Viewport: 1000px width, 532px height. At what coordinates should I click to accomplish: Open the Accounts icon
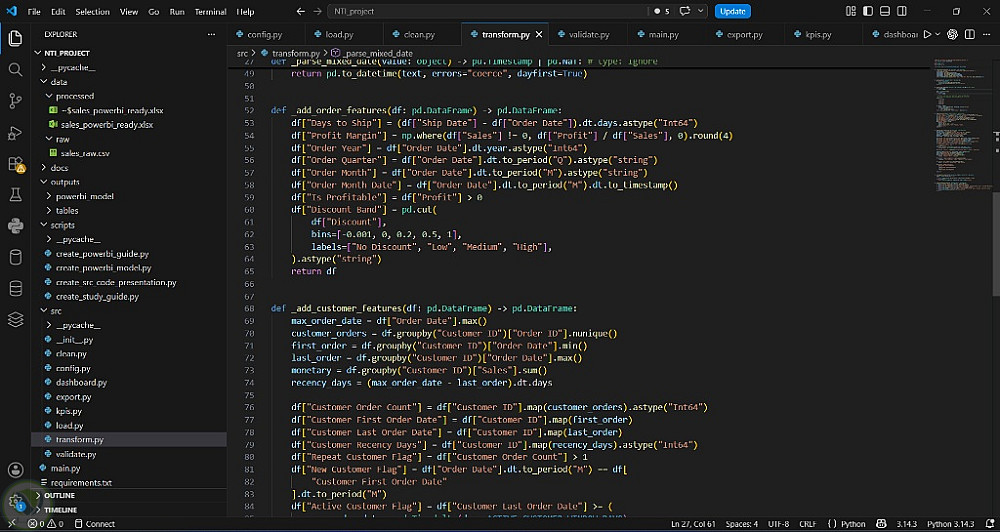tap(15, 471)
